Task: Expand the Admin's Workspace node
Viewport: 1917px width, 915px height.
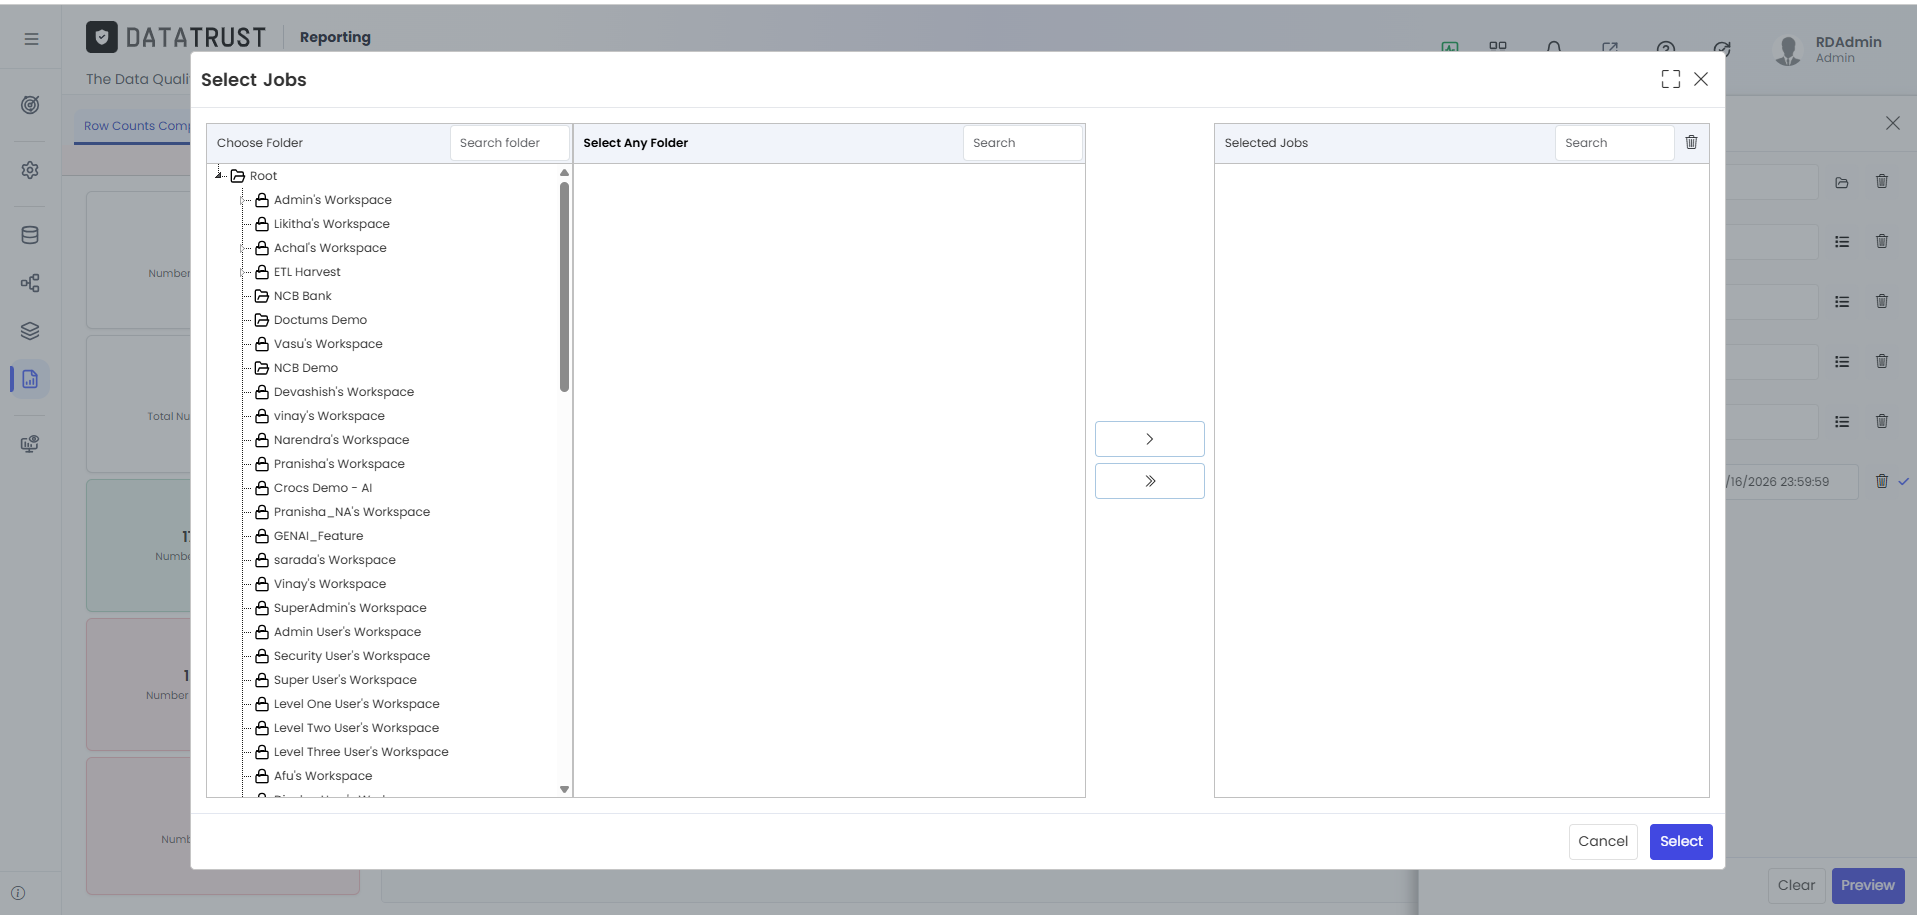Action: click(243, 200)
